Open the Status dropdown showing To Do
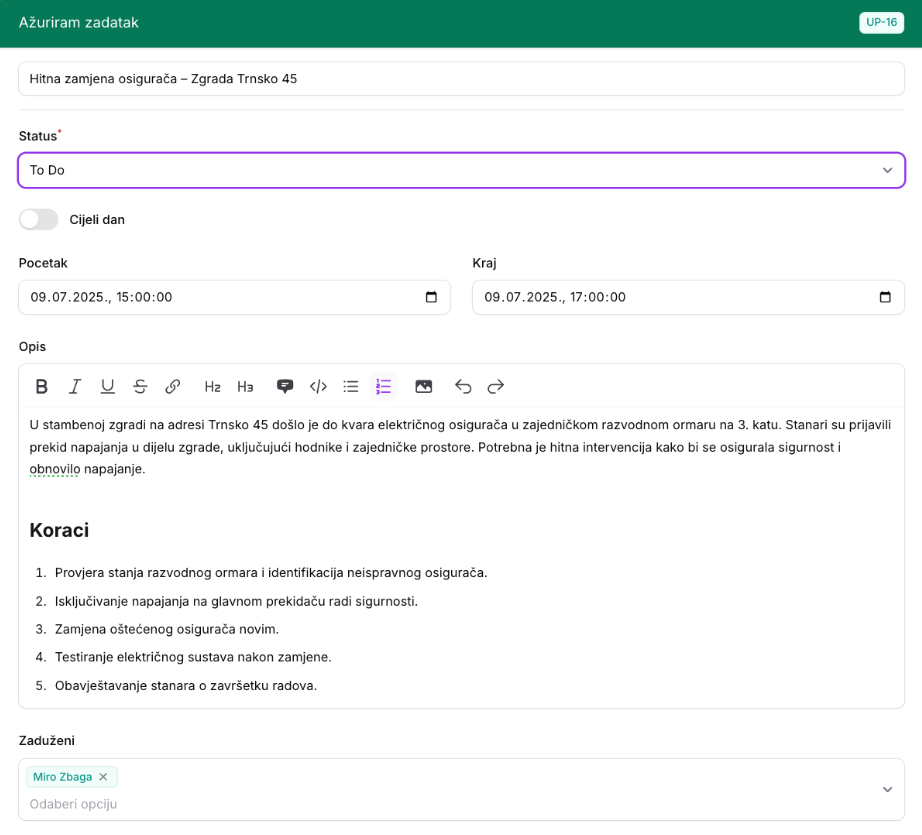922x835 pixels. pos(461,170)
